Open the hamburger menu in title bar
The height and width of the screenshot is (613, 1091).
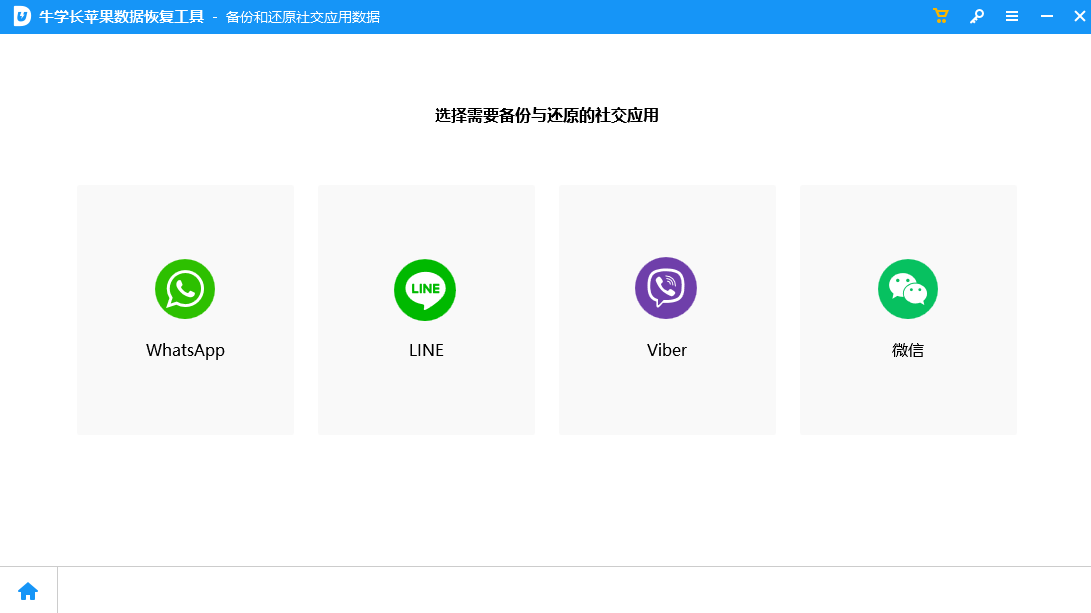[x=1012, y=16]
